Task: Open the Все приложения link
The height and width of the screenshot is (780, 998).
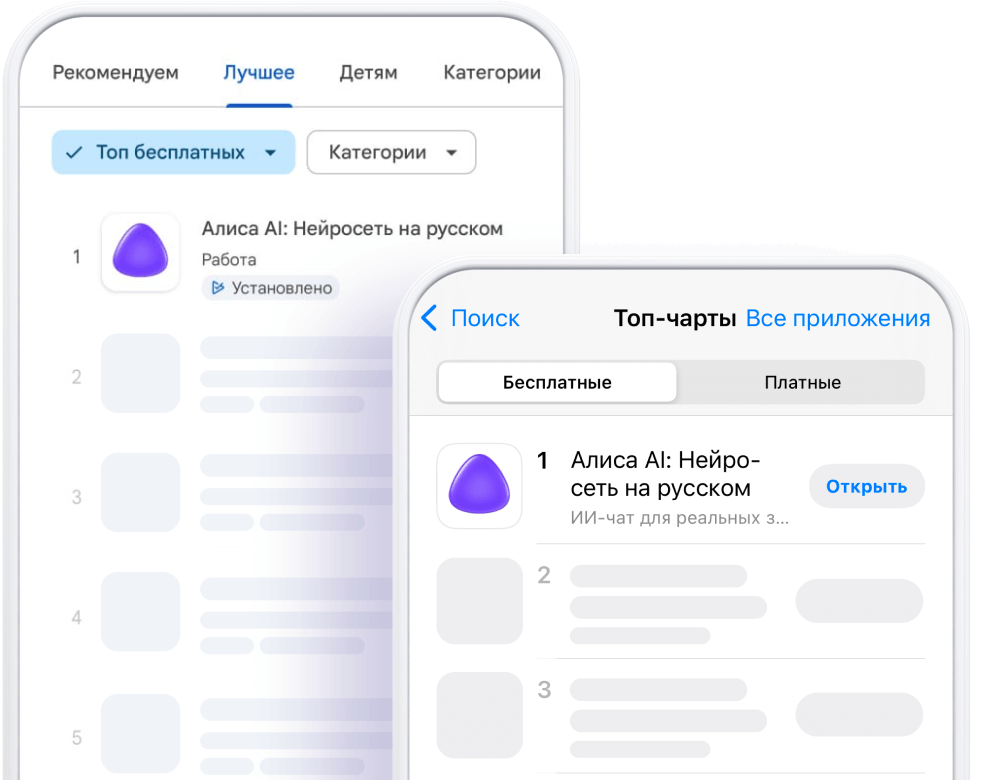Action: (x=838, y=318)
